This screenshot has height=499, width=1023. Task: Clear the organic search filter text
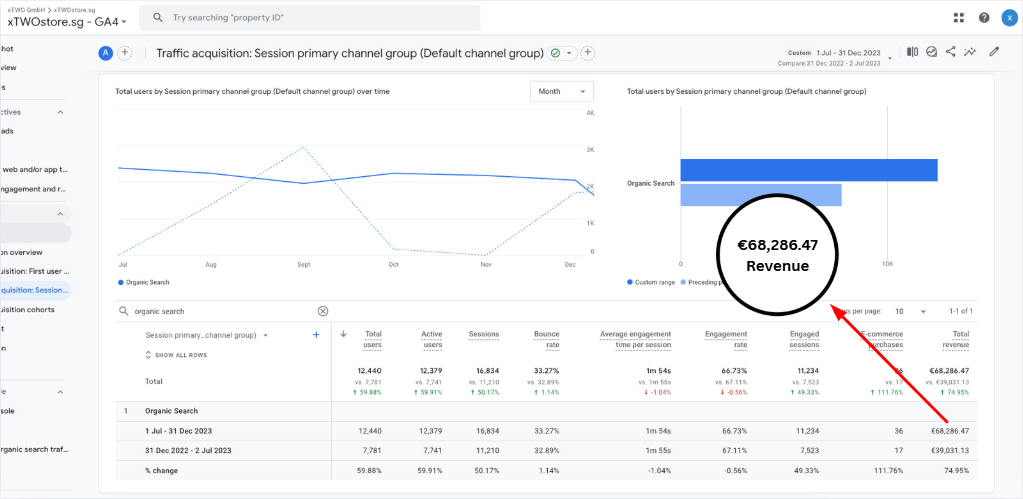tap(323, 311)
